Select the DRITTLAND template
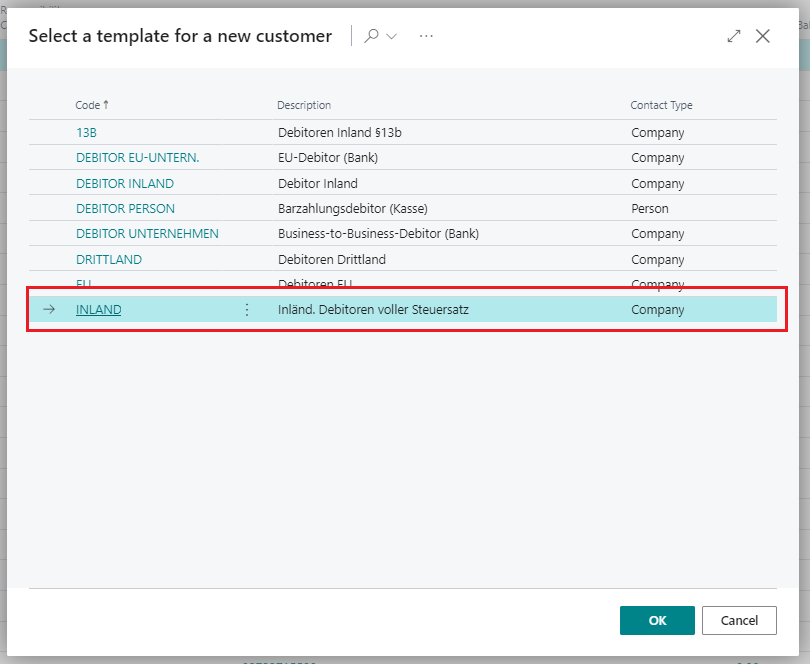Viewport: 810px width, 664px height. (109, 259)
